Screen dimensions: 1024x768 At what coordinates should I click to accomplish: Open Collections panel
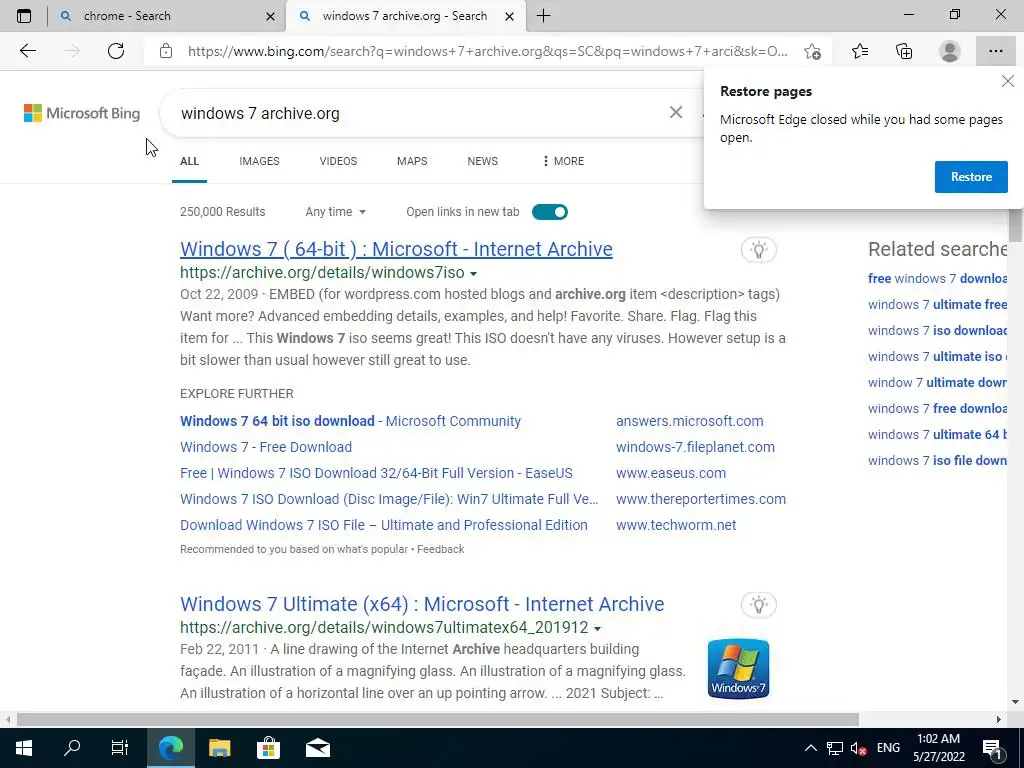point(904,51)
